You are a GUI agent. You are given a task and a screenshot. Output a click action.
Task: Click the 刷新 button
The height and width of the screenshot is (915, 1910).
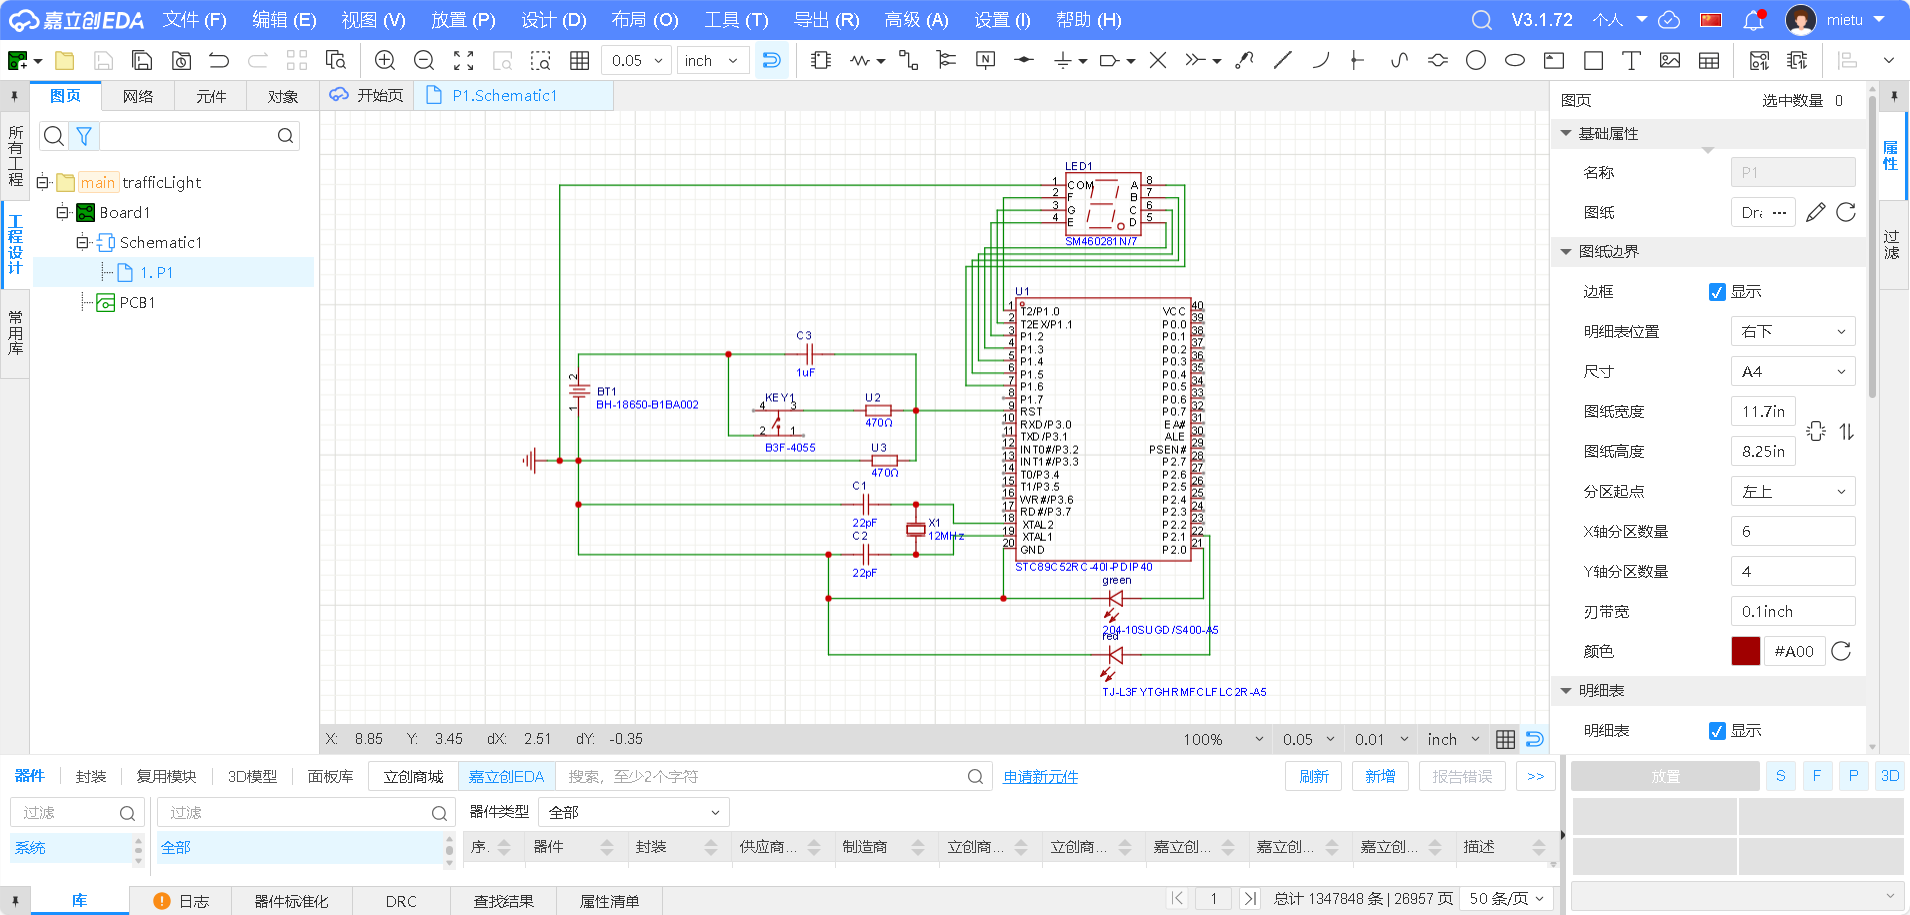[x=1314, y=776]
